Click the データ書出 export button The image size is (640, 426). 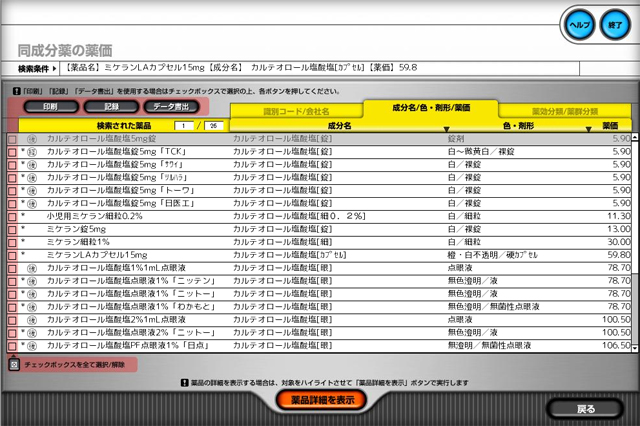pyautogui.click(x=171, y=107)
